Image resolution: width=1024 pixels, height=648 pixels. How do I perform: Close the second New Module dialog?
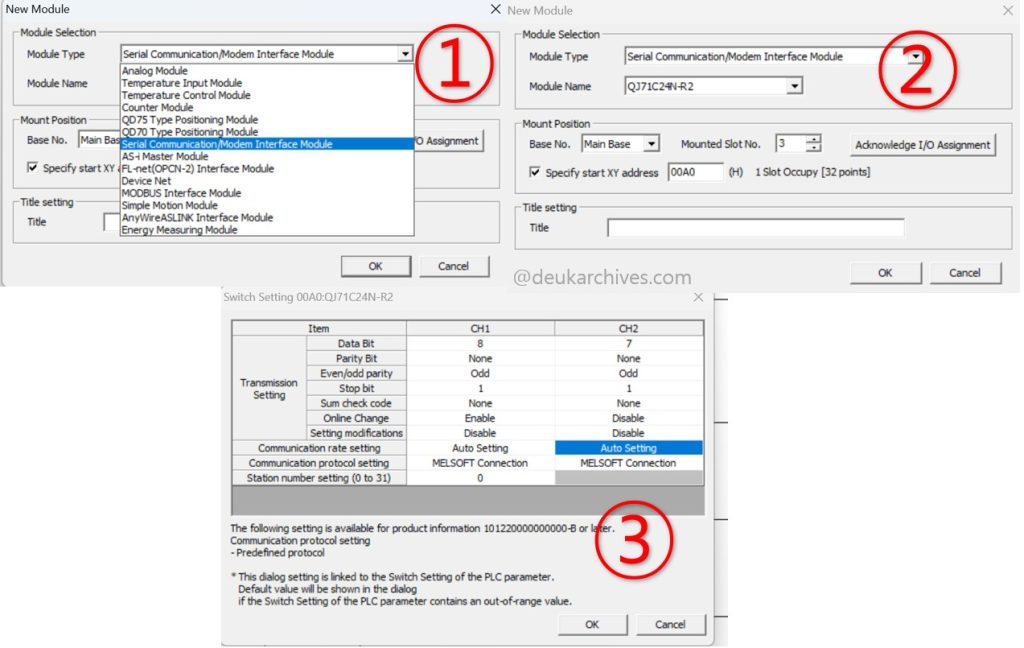point(1008,11)
